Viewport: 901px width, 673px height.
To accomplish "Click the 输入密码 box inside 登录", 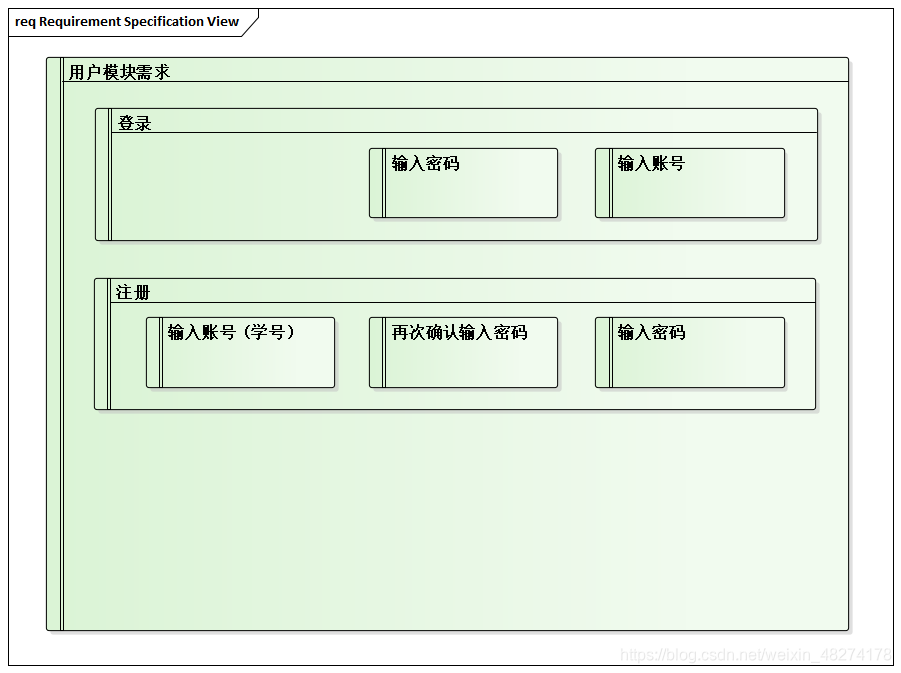I will [x=463, y=183].
